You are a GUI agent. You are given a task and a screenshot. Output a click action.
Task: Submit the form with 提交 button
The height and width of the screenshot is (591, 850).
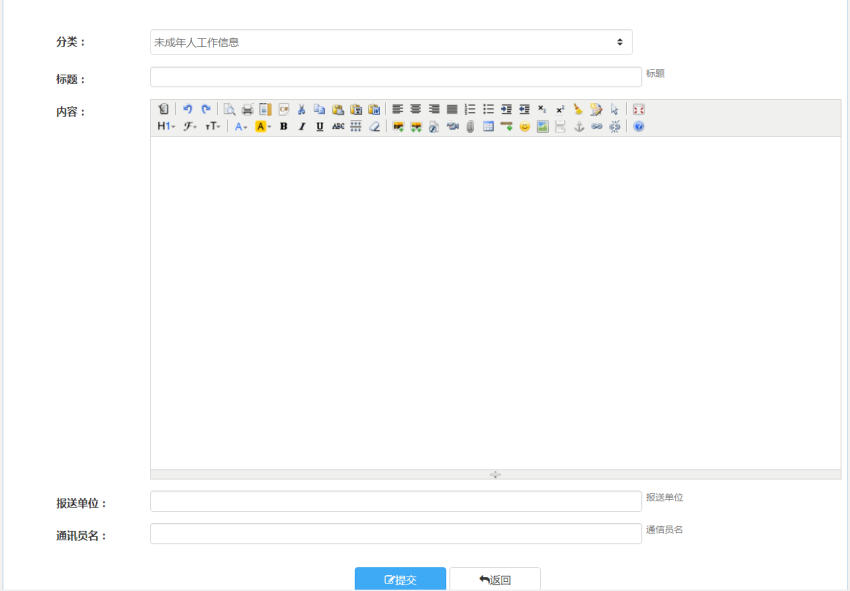[x=400, y=579]
